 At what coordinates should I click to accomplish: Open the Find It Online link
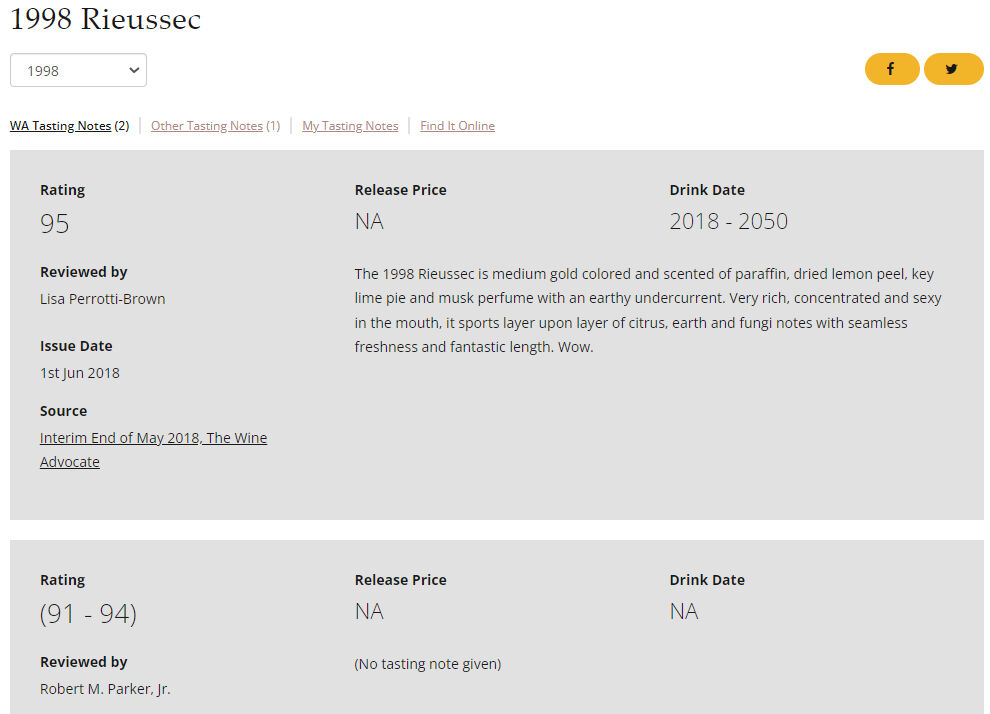click(x=458, y=126)
